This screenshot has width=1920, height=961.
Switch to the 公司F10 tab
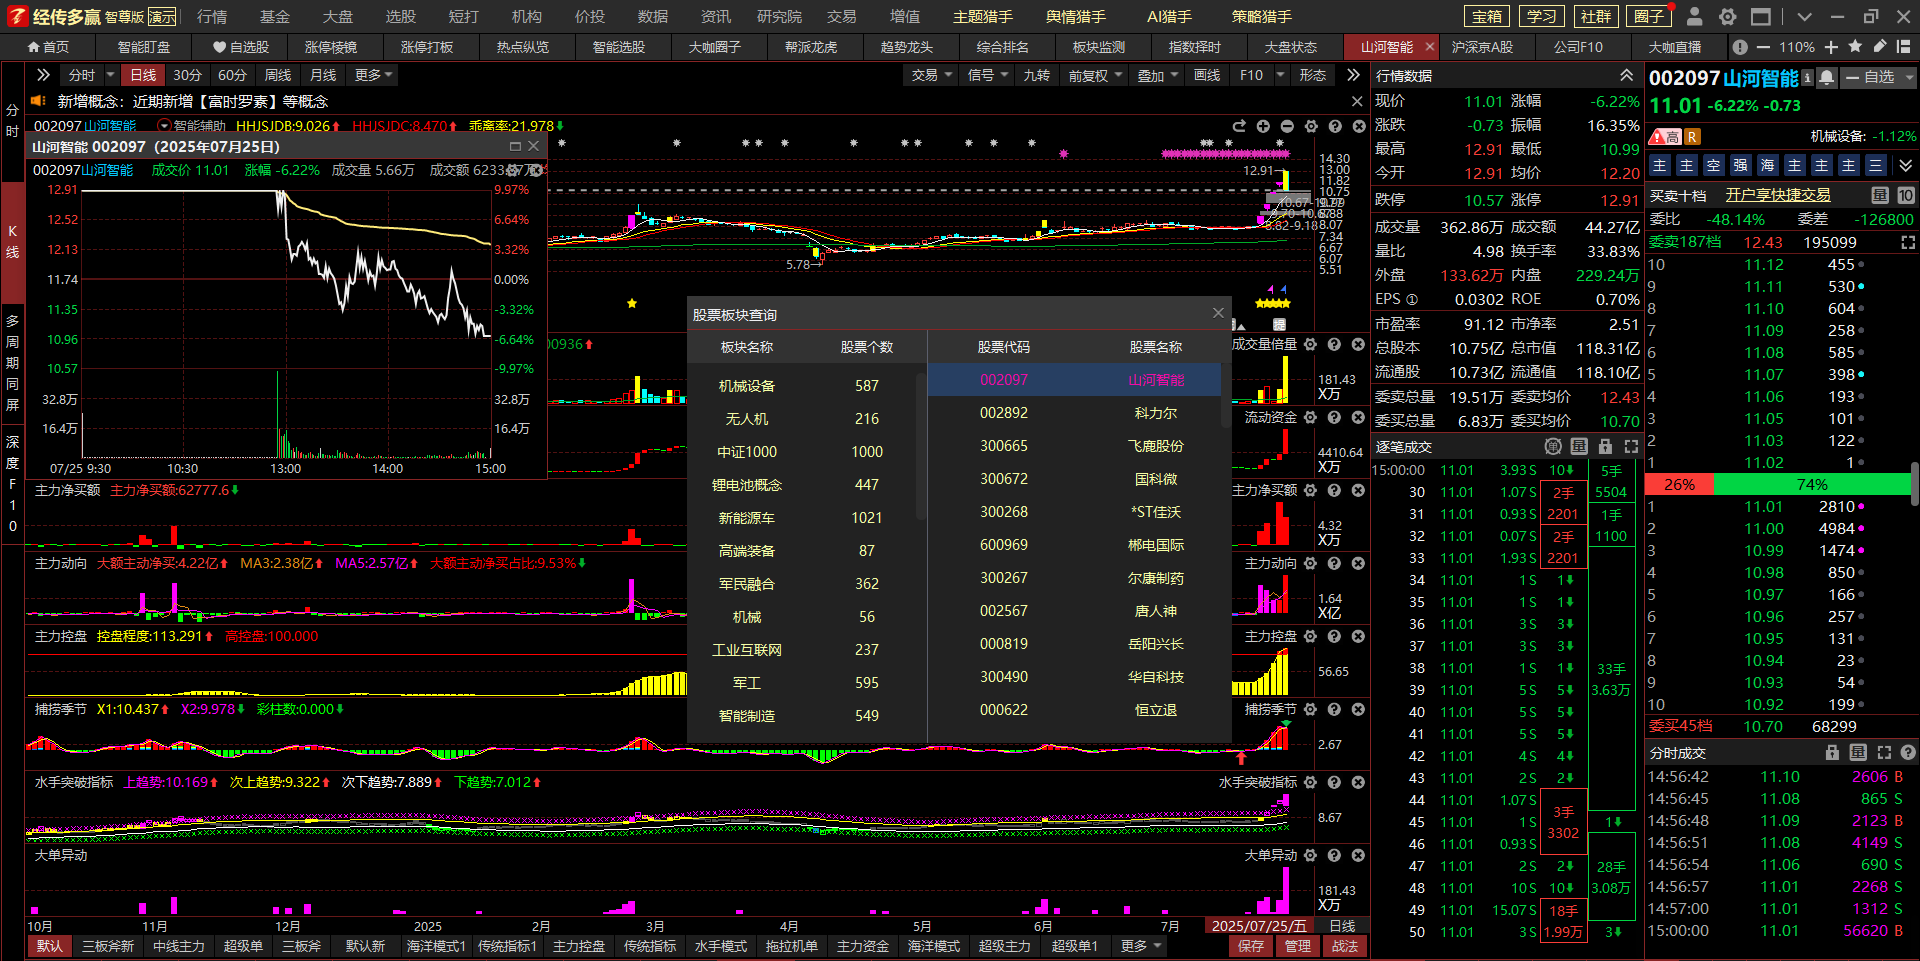coord(1578,47)
